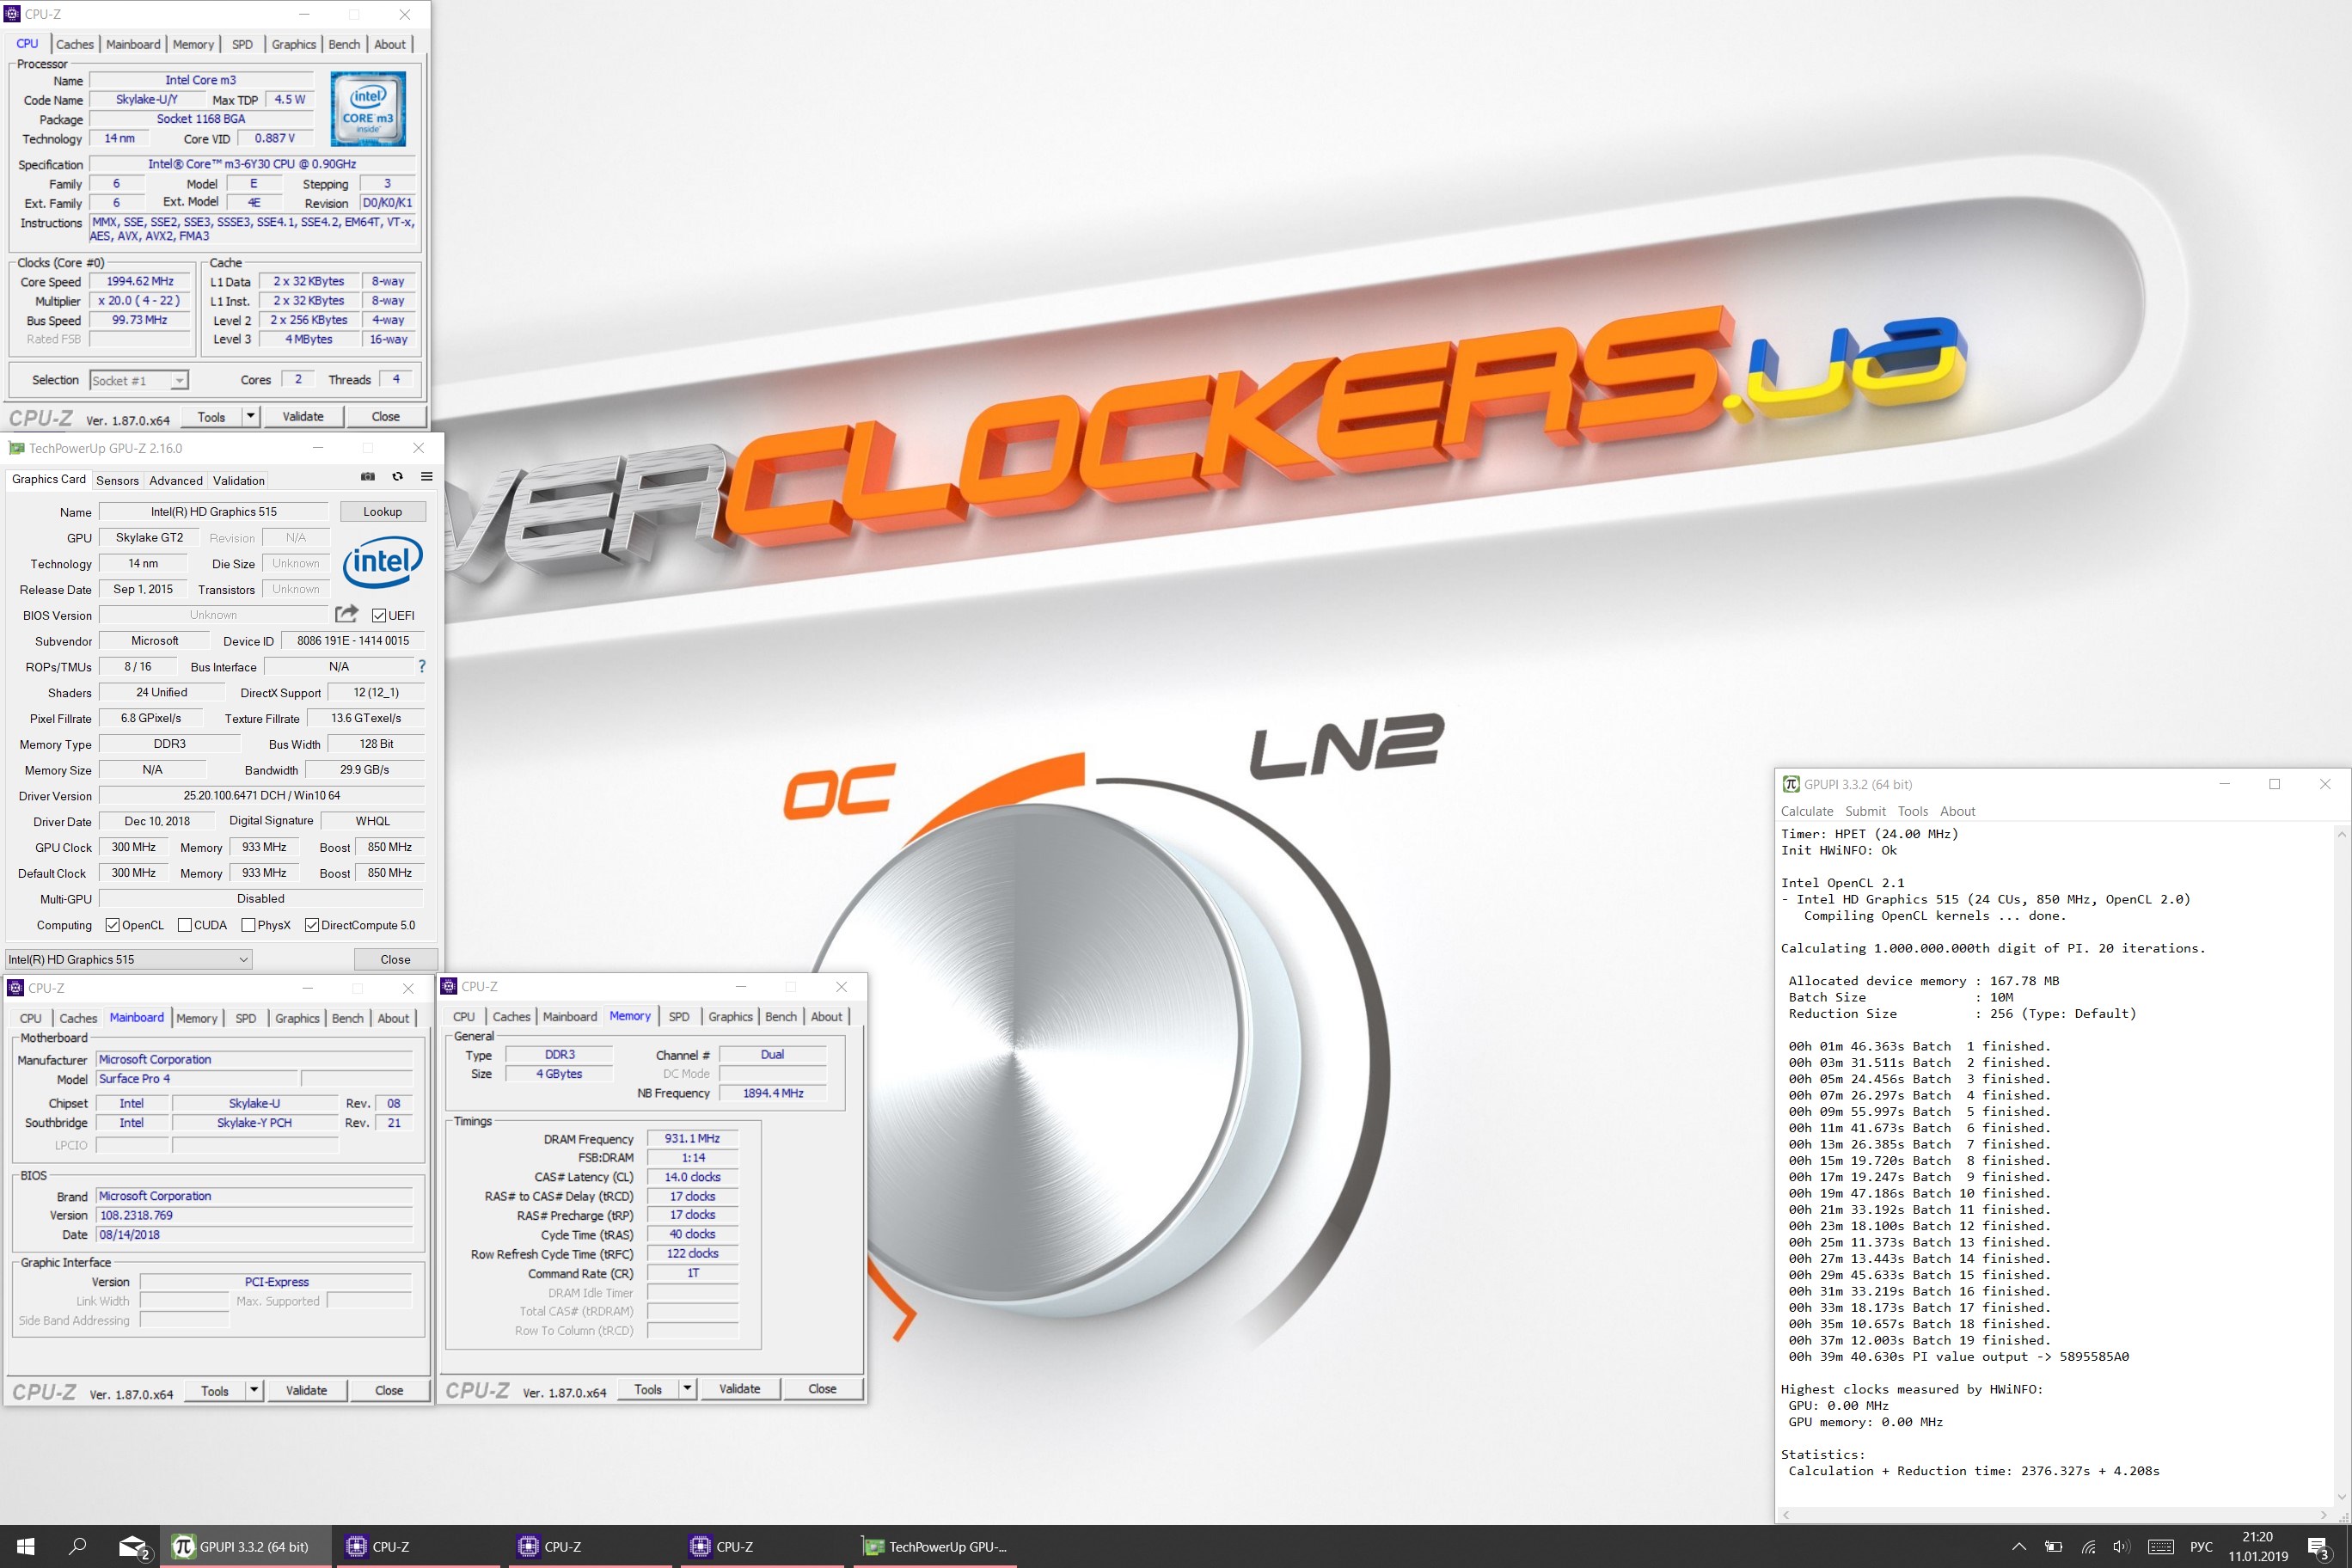The height and width of the screenshot is (1568, 2352).
Task: Switch to Graphics tab in CPU-Z Mainboard window
Action: [x=297, y=1018]
